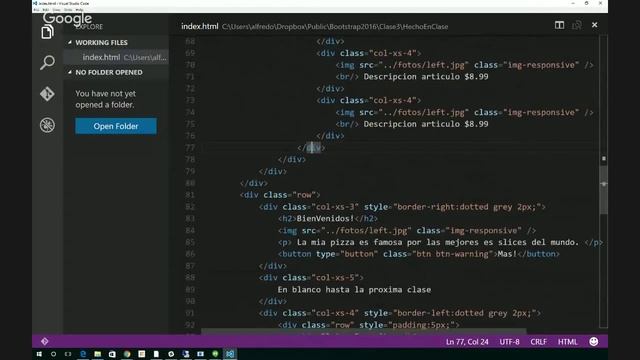The image size is (640, 360).
Task: Place cursor on line 81 div class row
Action: click(x=280, y=195)
